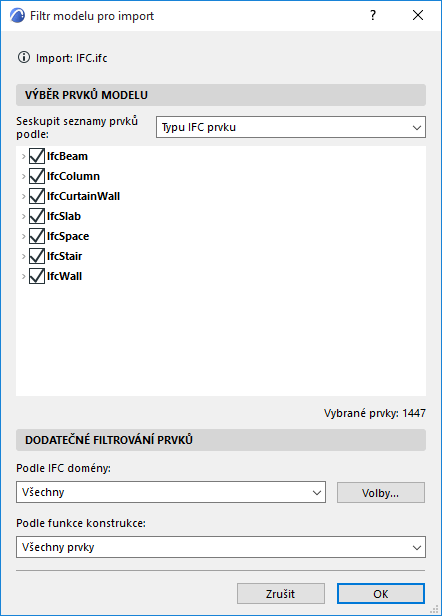Expand the IfcBeam tree node
Image resolution: width=442 pixels, height=616 pixels.
click(x=23, y=156)
